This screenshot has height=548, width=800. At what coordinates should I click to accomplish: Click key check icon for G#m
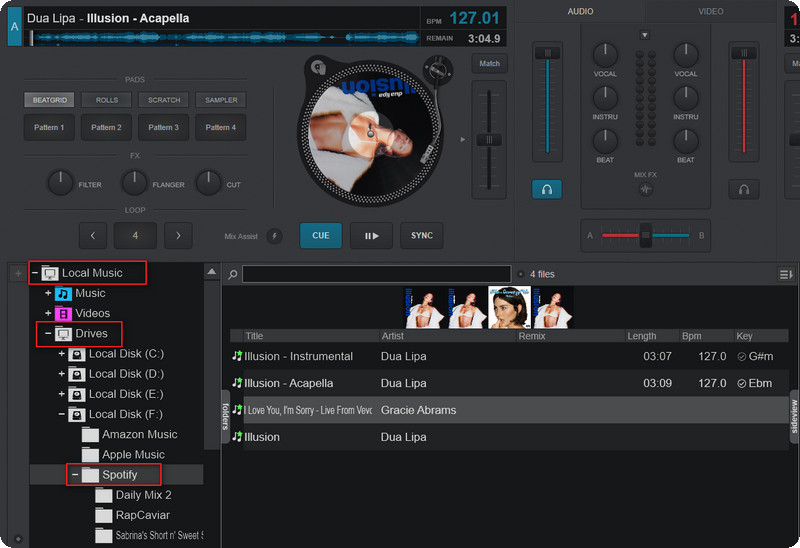tap(741, 357)
